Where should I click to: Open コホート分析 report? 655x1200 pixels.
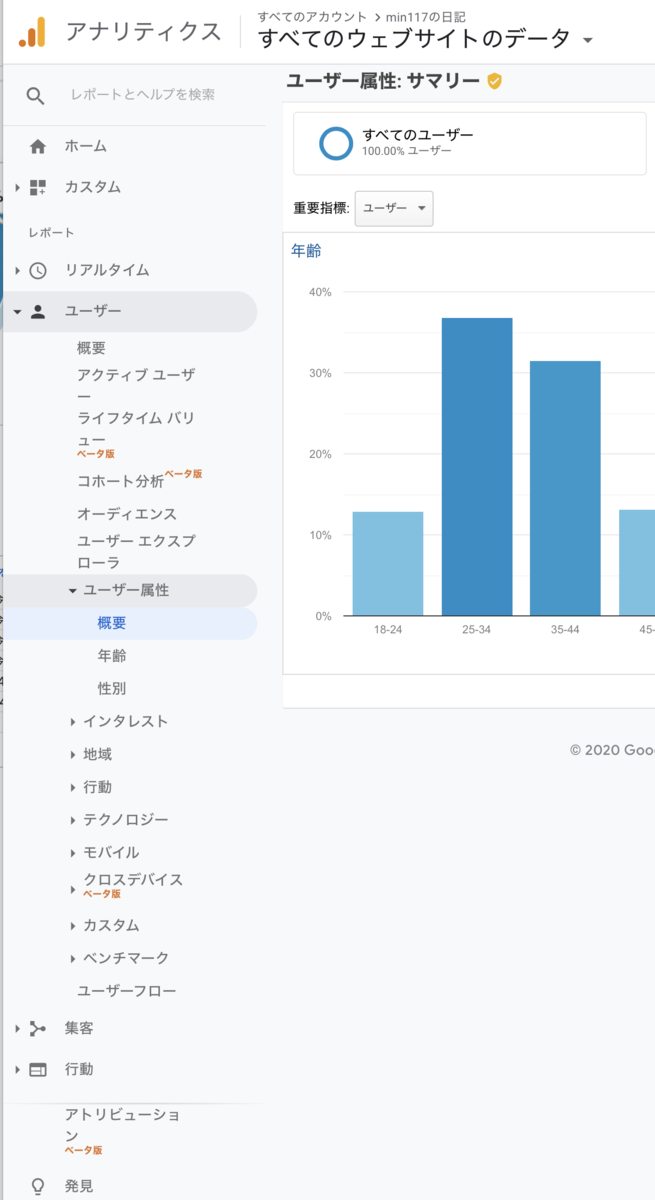[120, 481]
